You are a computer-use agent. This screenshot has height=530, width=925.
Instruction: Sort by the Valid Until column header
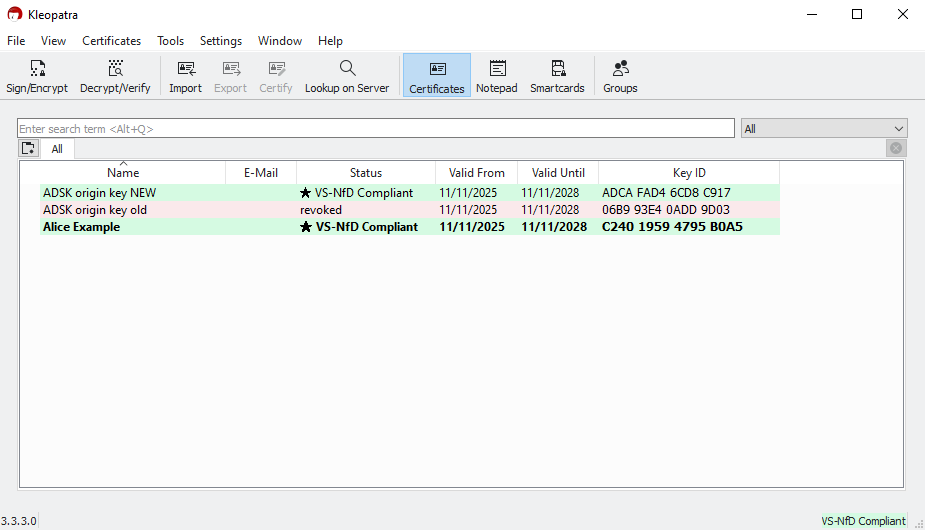coord(558,172)
